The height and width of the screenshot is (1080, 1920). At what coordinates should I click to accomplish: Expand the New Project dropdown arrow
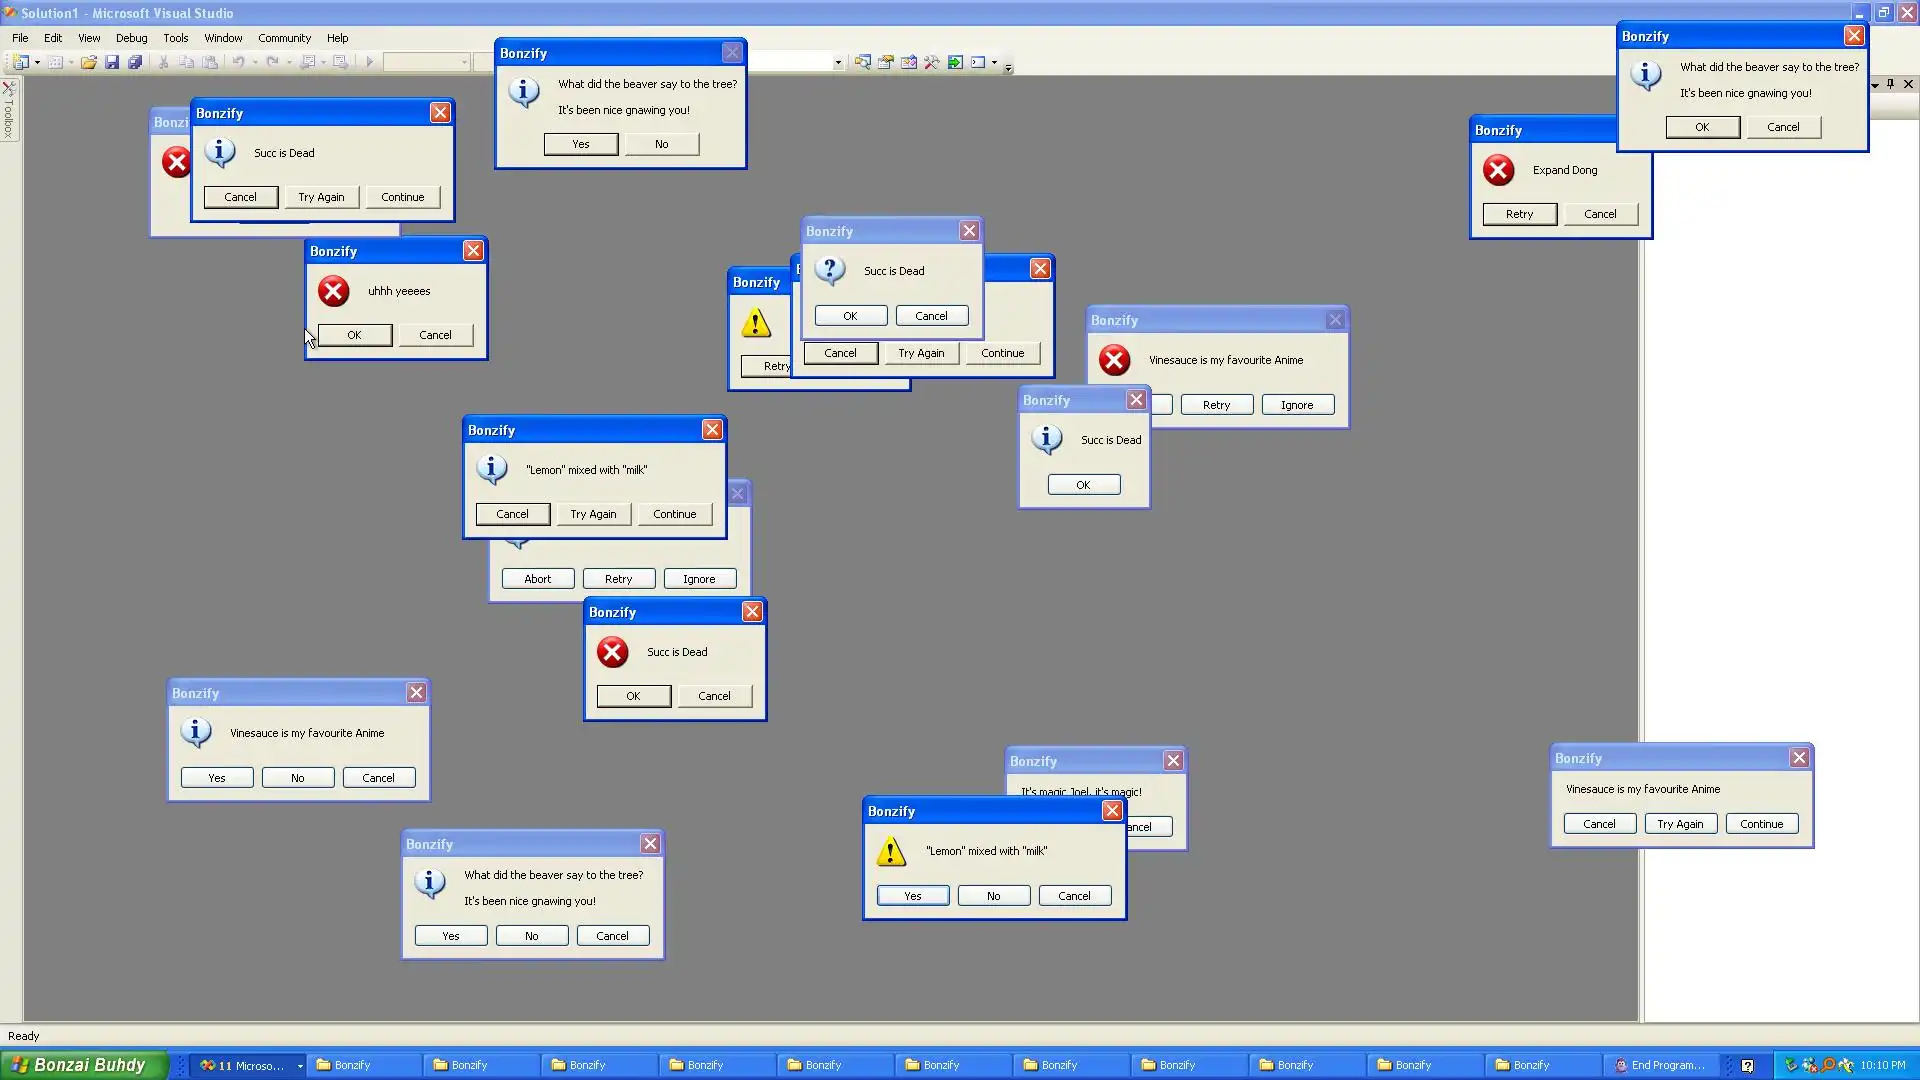(37, 62)
